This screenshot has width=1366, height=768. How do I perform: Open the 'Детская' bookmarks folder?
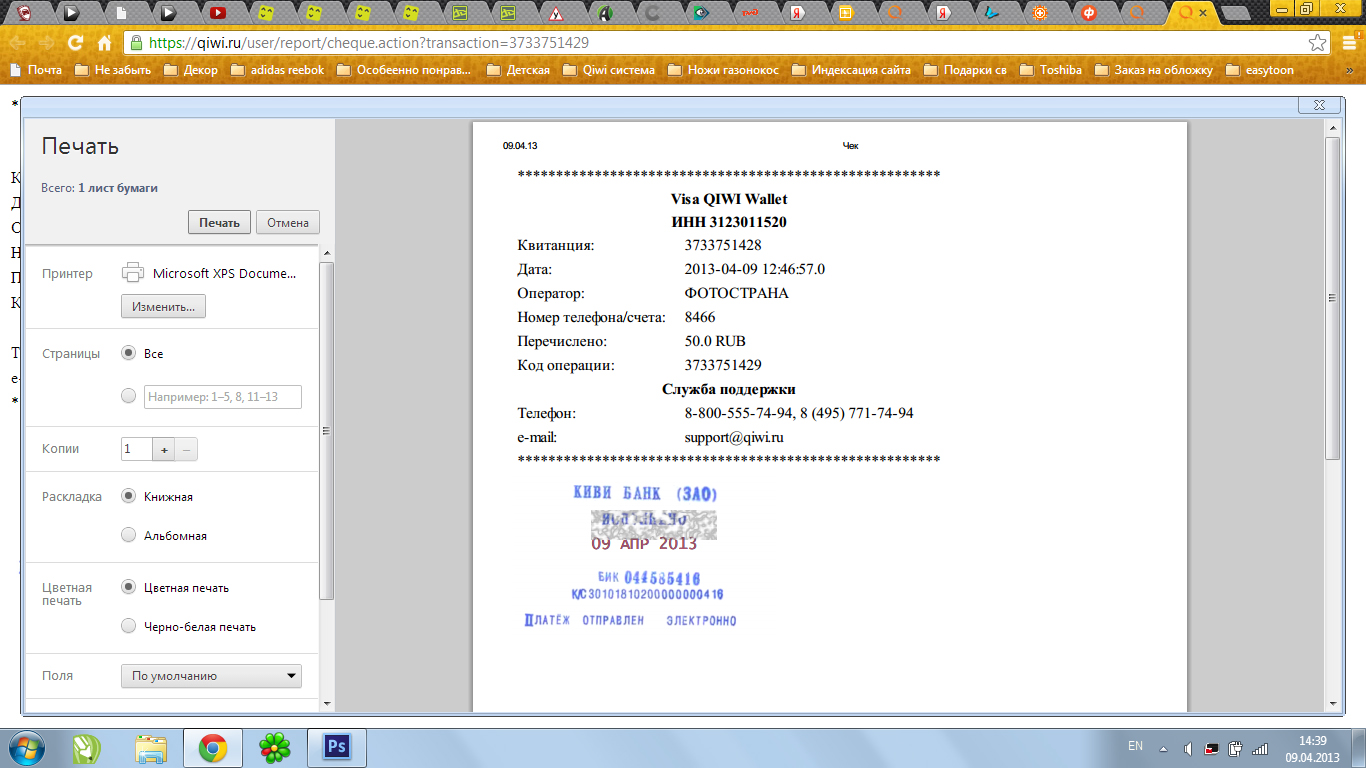pyautogui.click(x=518, y=70)
